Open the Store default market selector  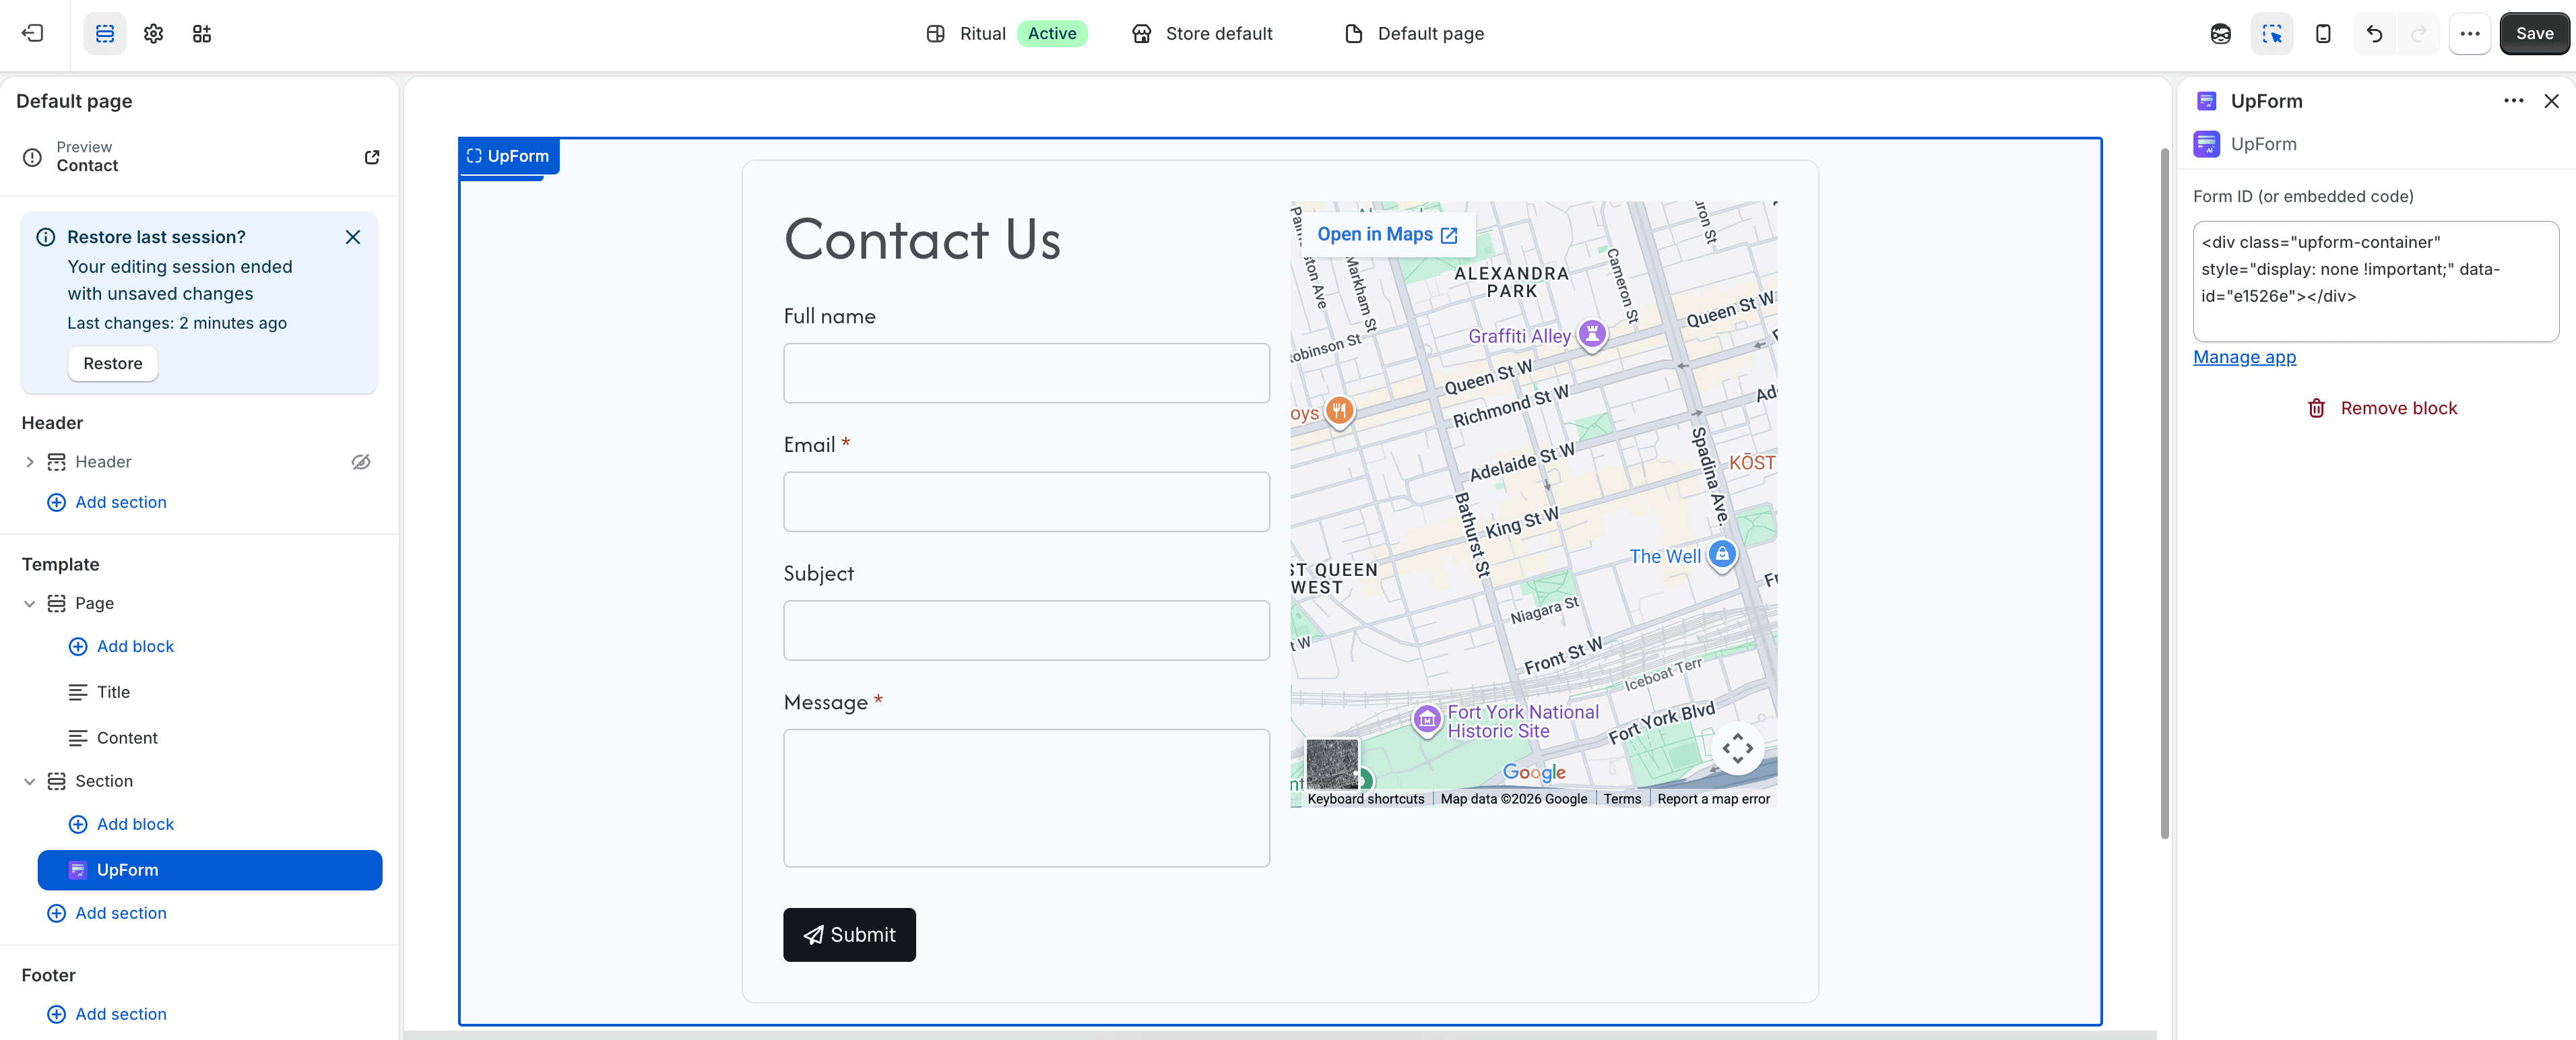pos(1203,33)
